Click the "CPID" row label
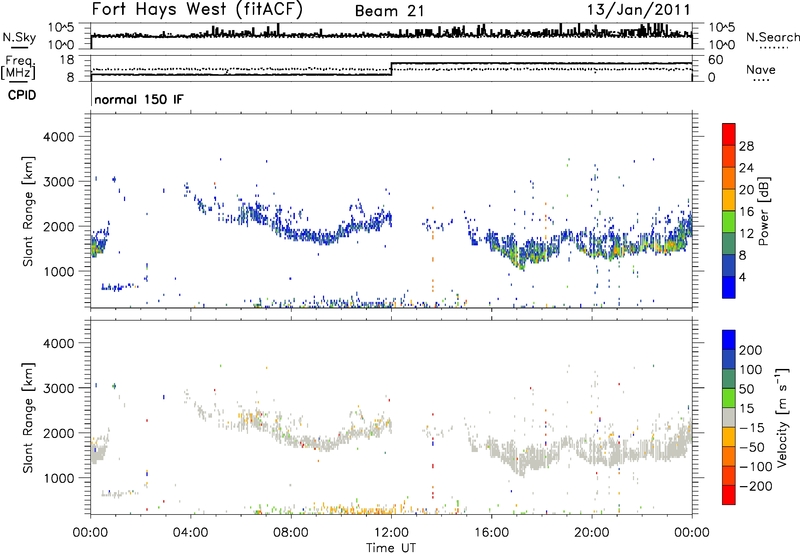The image size is (800, 554). coord(22,95)
